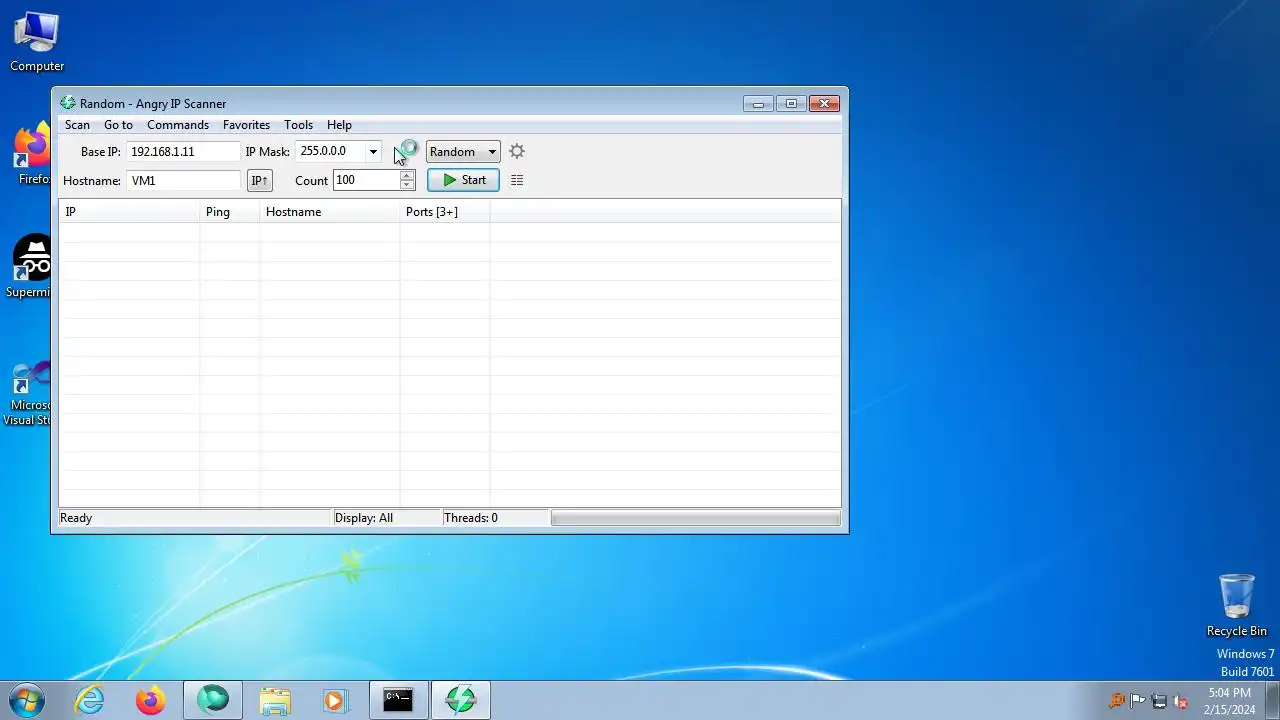Click the Show desktop button
This screenshot has height=720, width=1280.
click(x=1272, y=700)
